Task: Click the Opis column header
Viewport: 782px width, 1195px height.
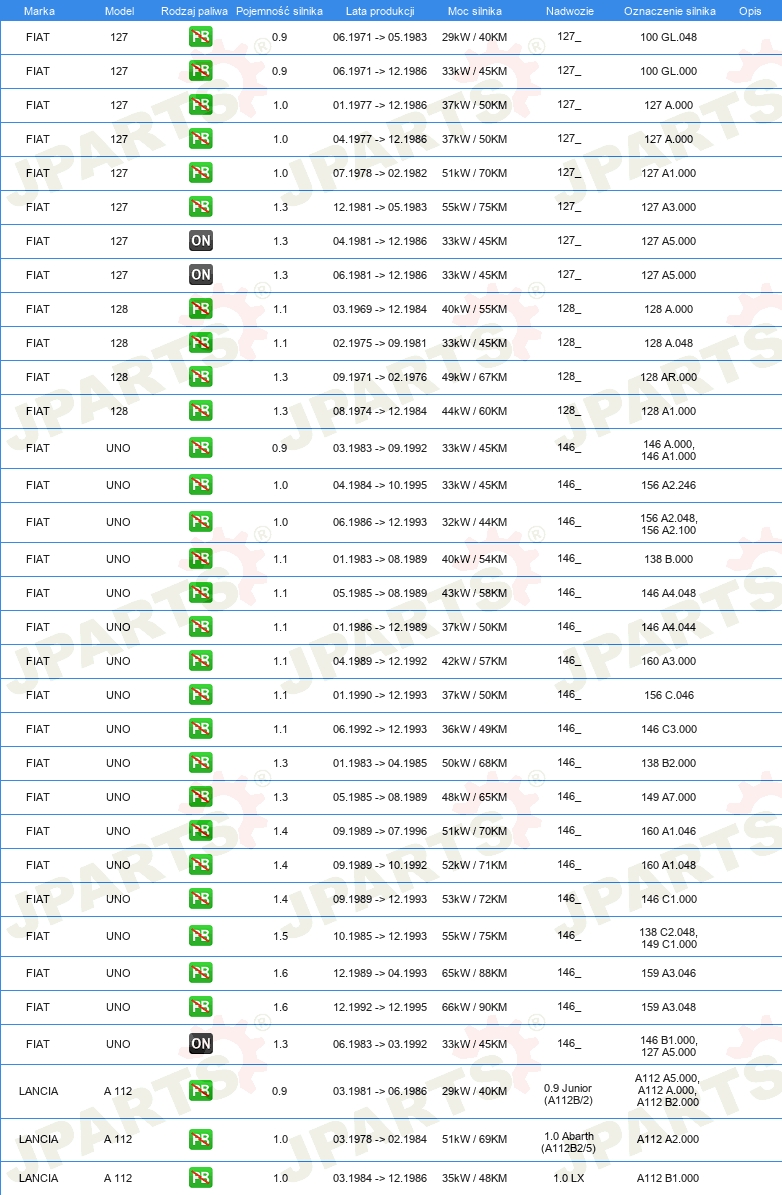Action: [750, 11]
